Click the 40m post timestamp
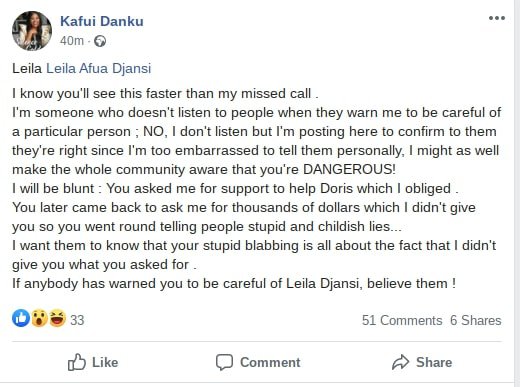Viewport: 520px width, 387px height. [72, 41]
